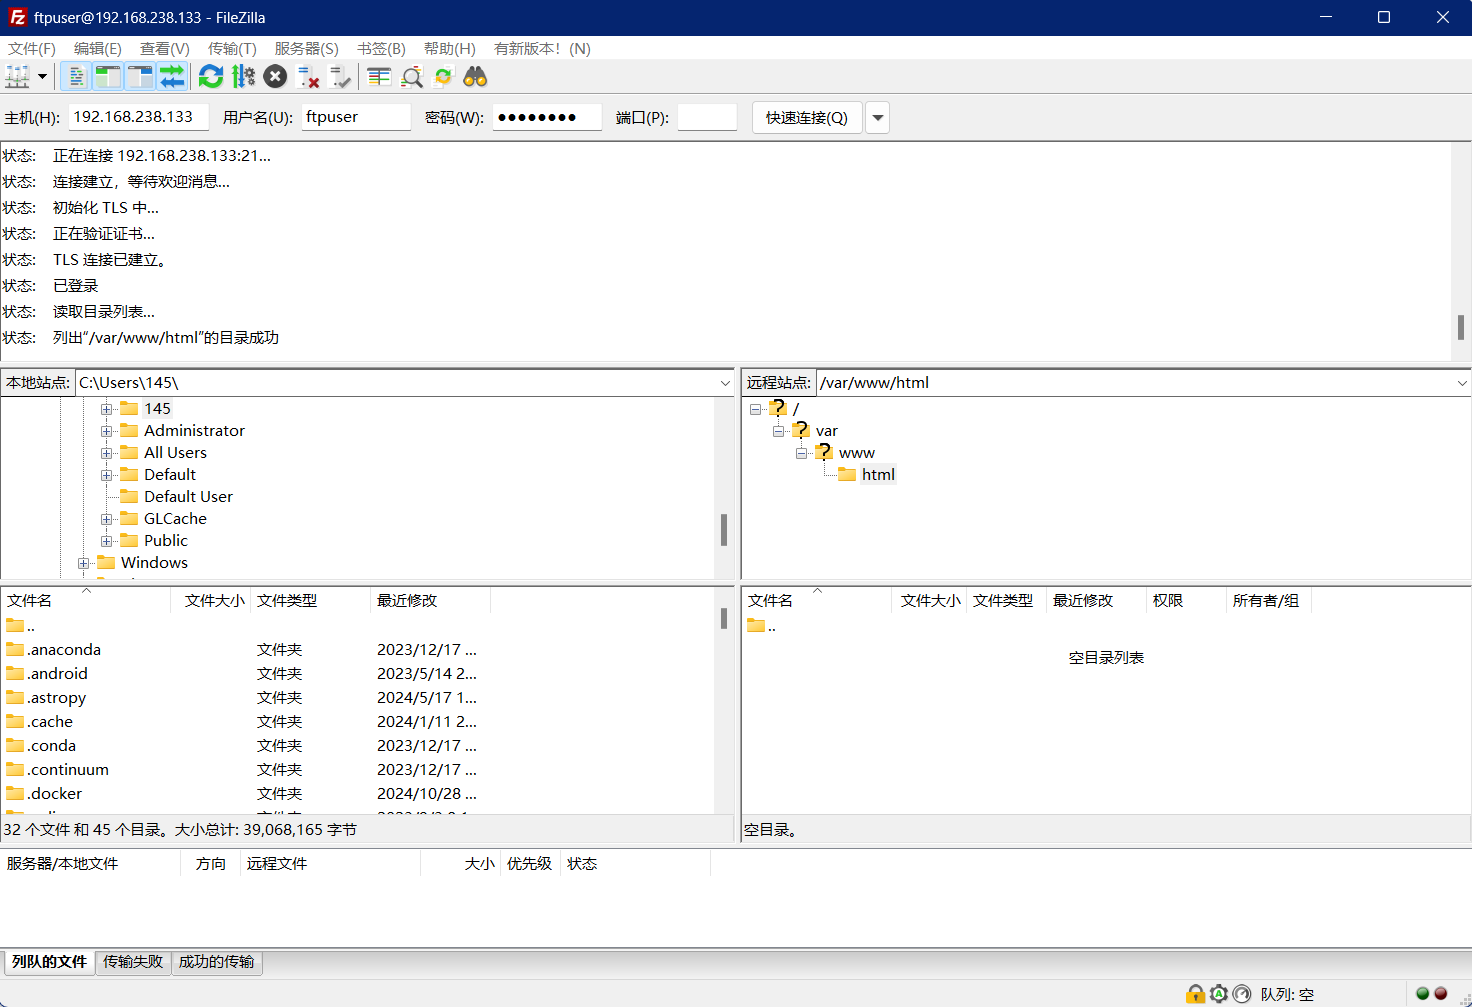
Task: Open directory listing filters icon
Action: click(379, 77)
